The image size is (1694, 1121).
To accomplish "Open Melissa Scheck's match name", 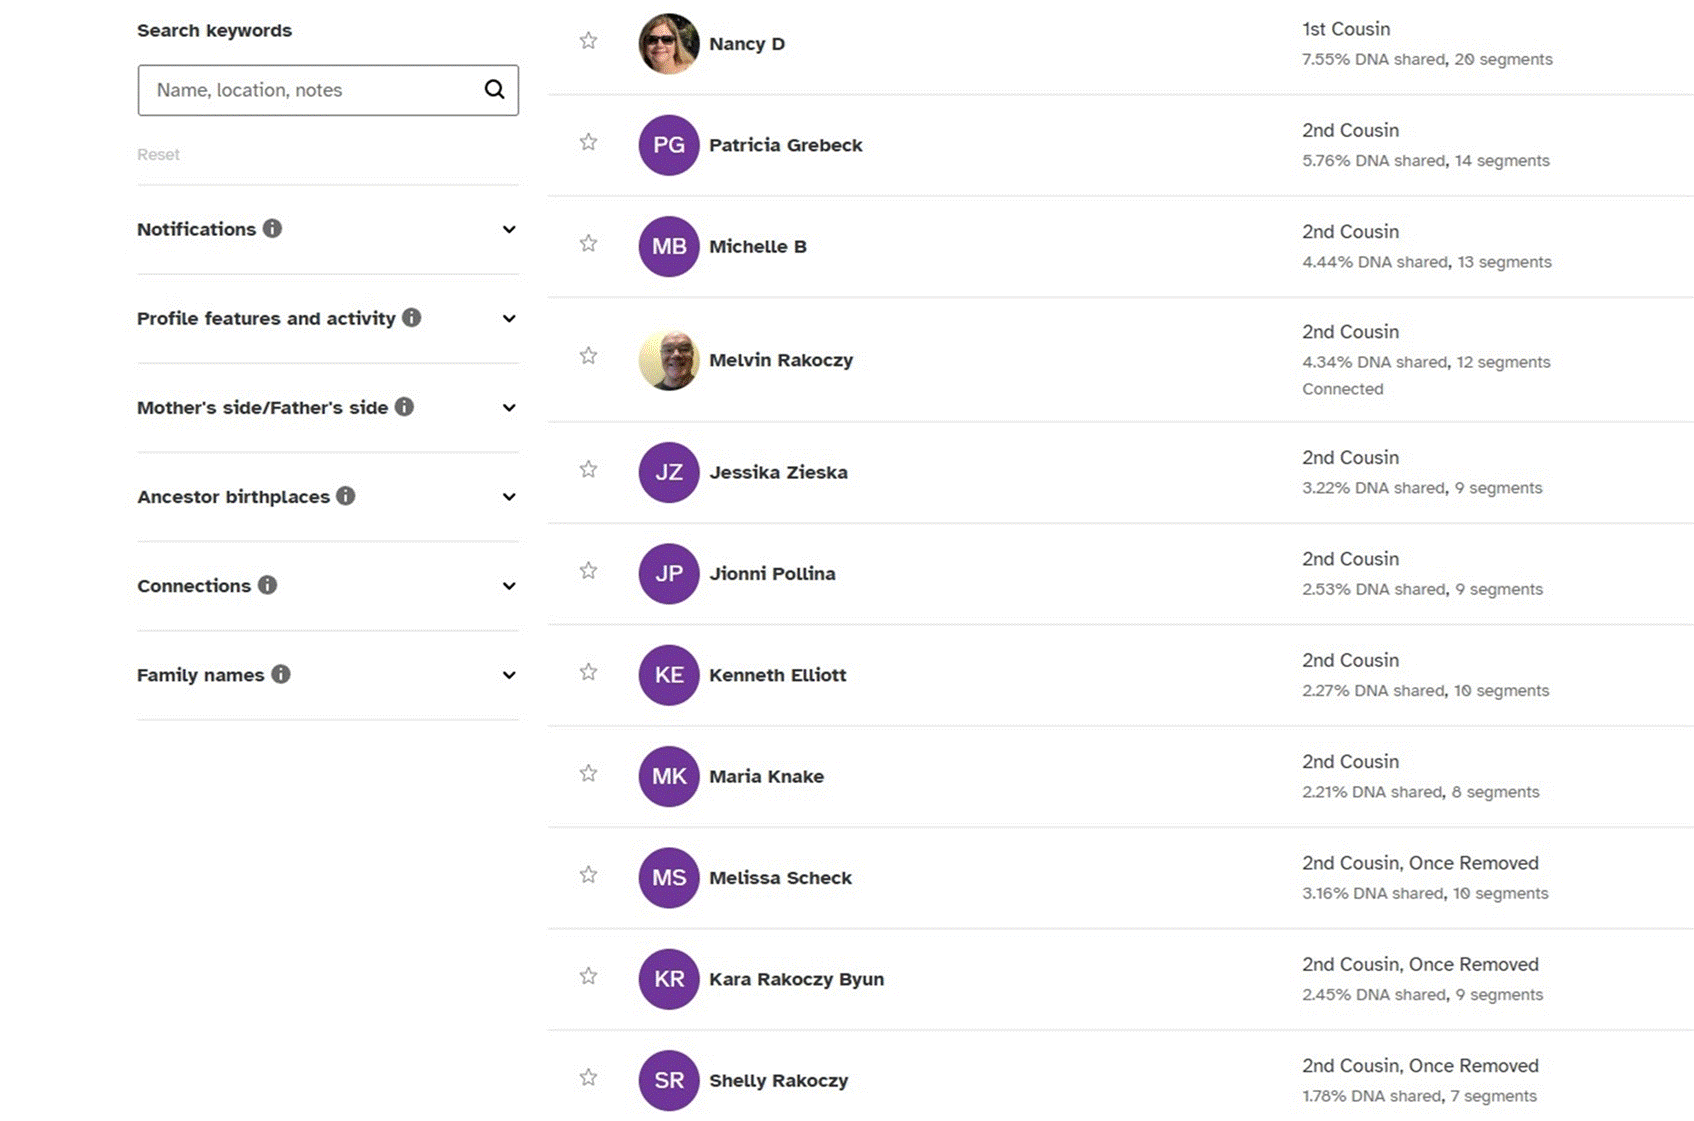I will point(781,877).
